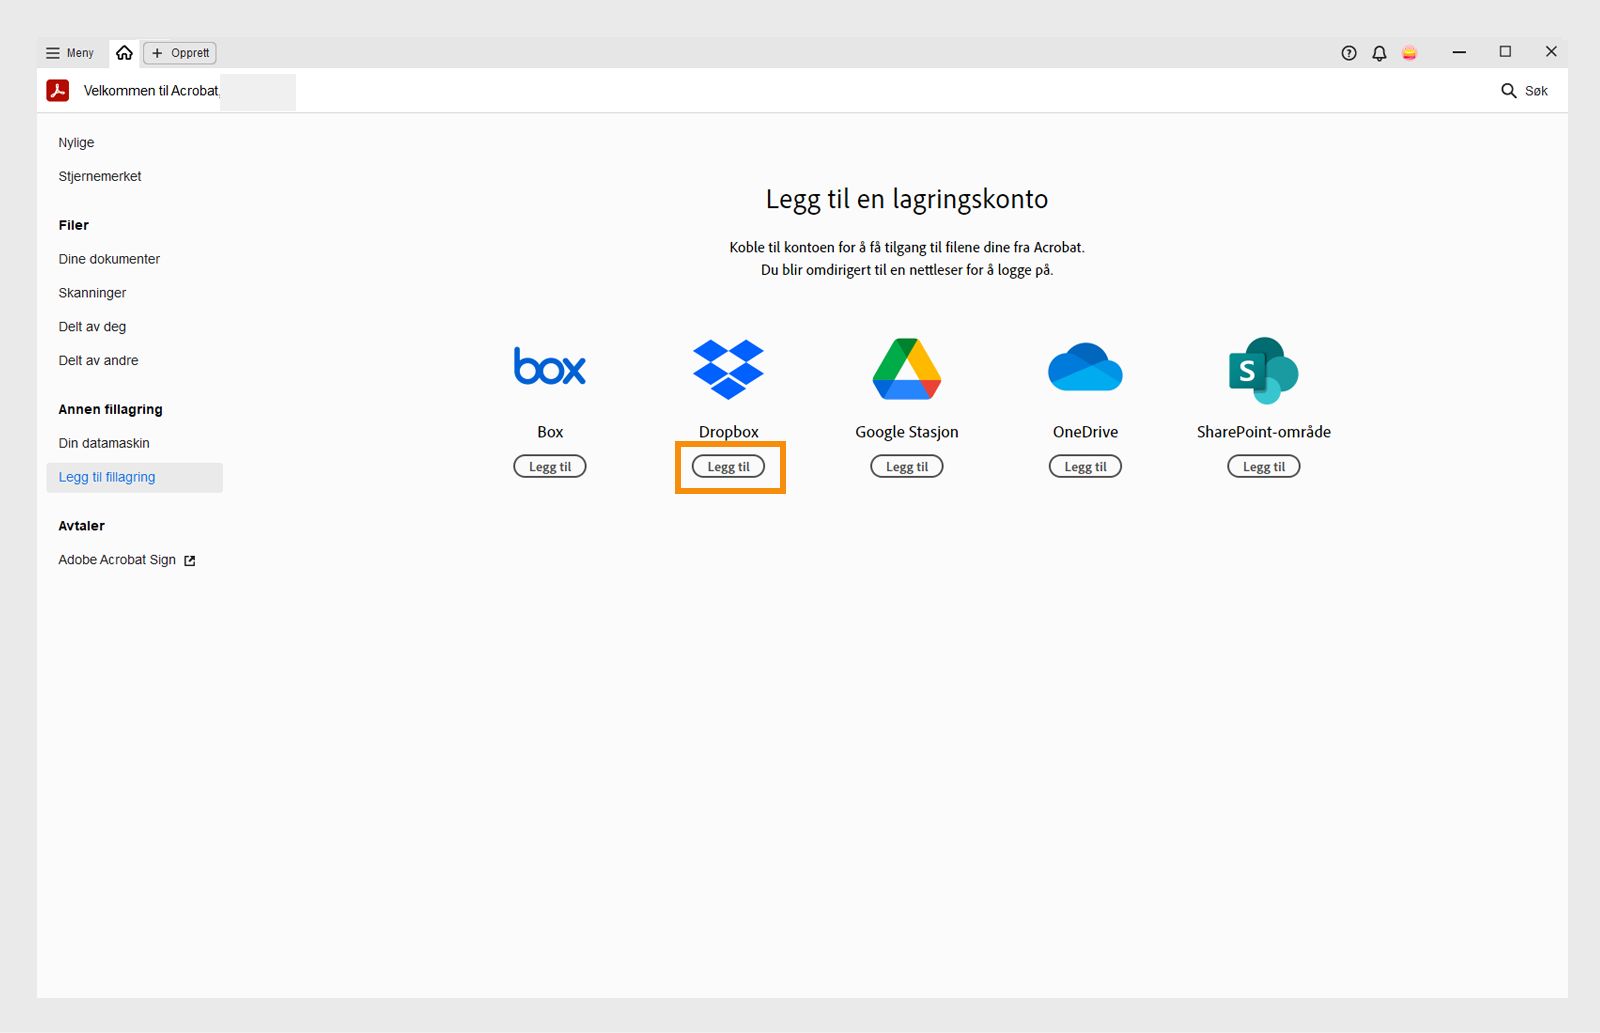Screen dimensions: 1600x1033
Task: Open Nylige in the sidebar
Action: (x=76, y=143)
